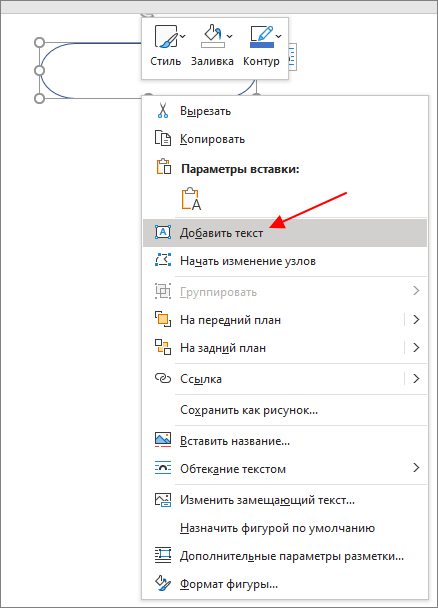Click the Стиль shape style icon
Image resolution: width=438 pixels, height=608 pixels.
[x=166, y=36]
